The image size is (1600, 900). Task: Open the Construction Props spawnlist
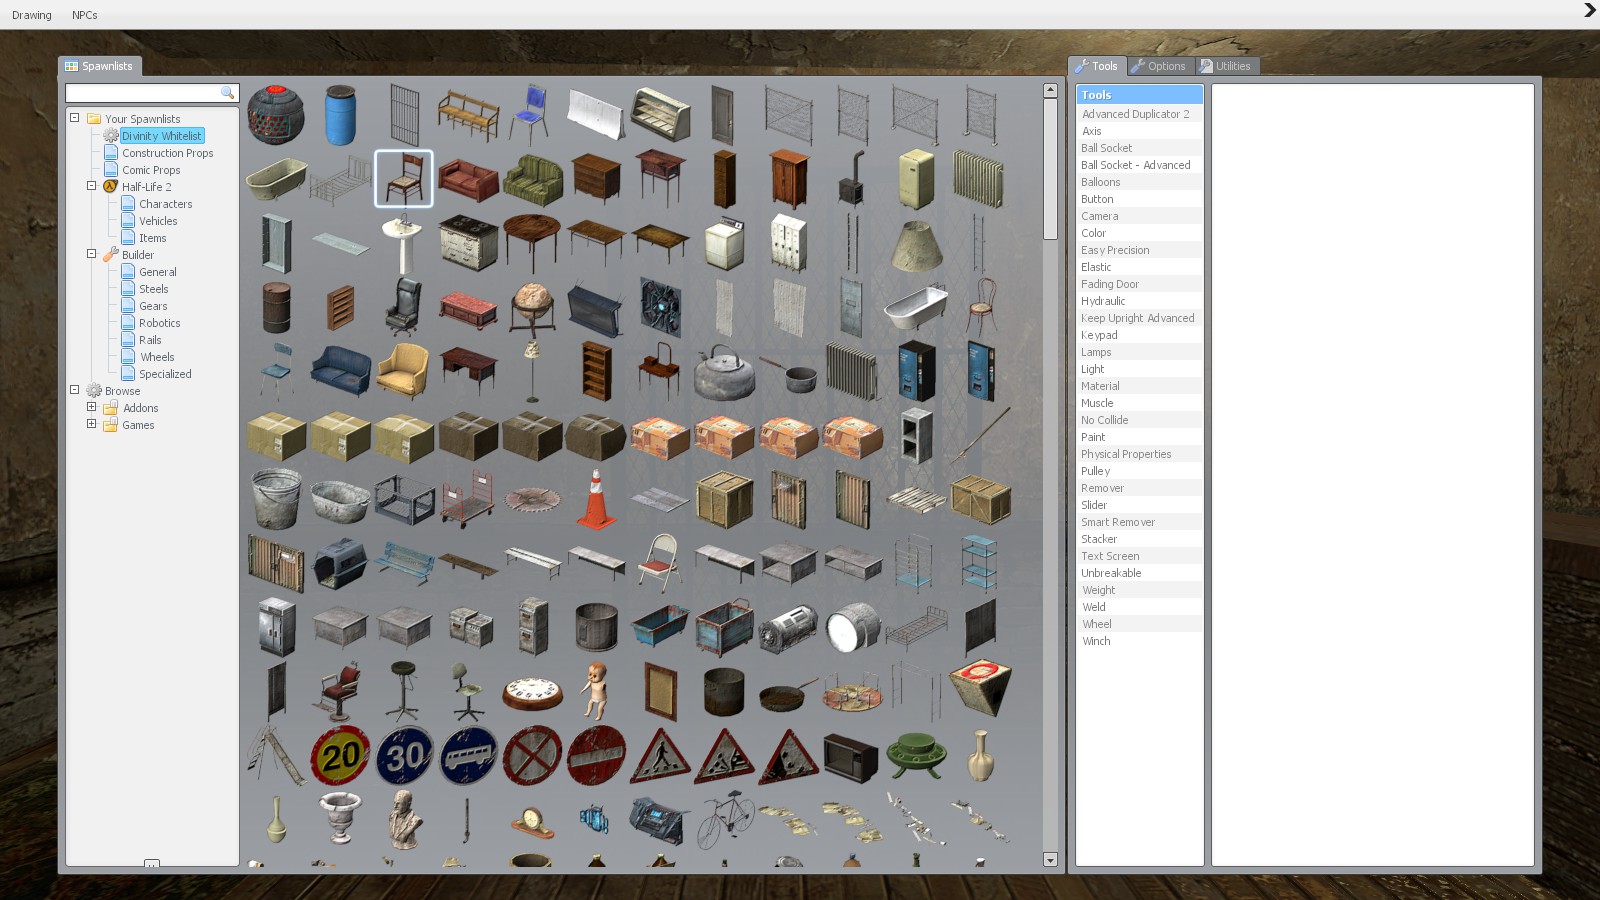coord(167,153)
